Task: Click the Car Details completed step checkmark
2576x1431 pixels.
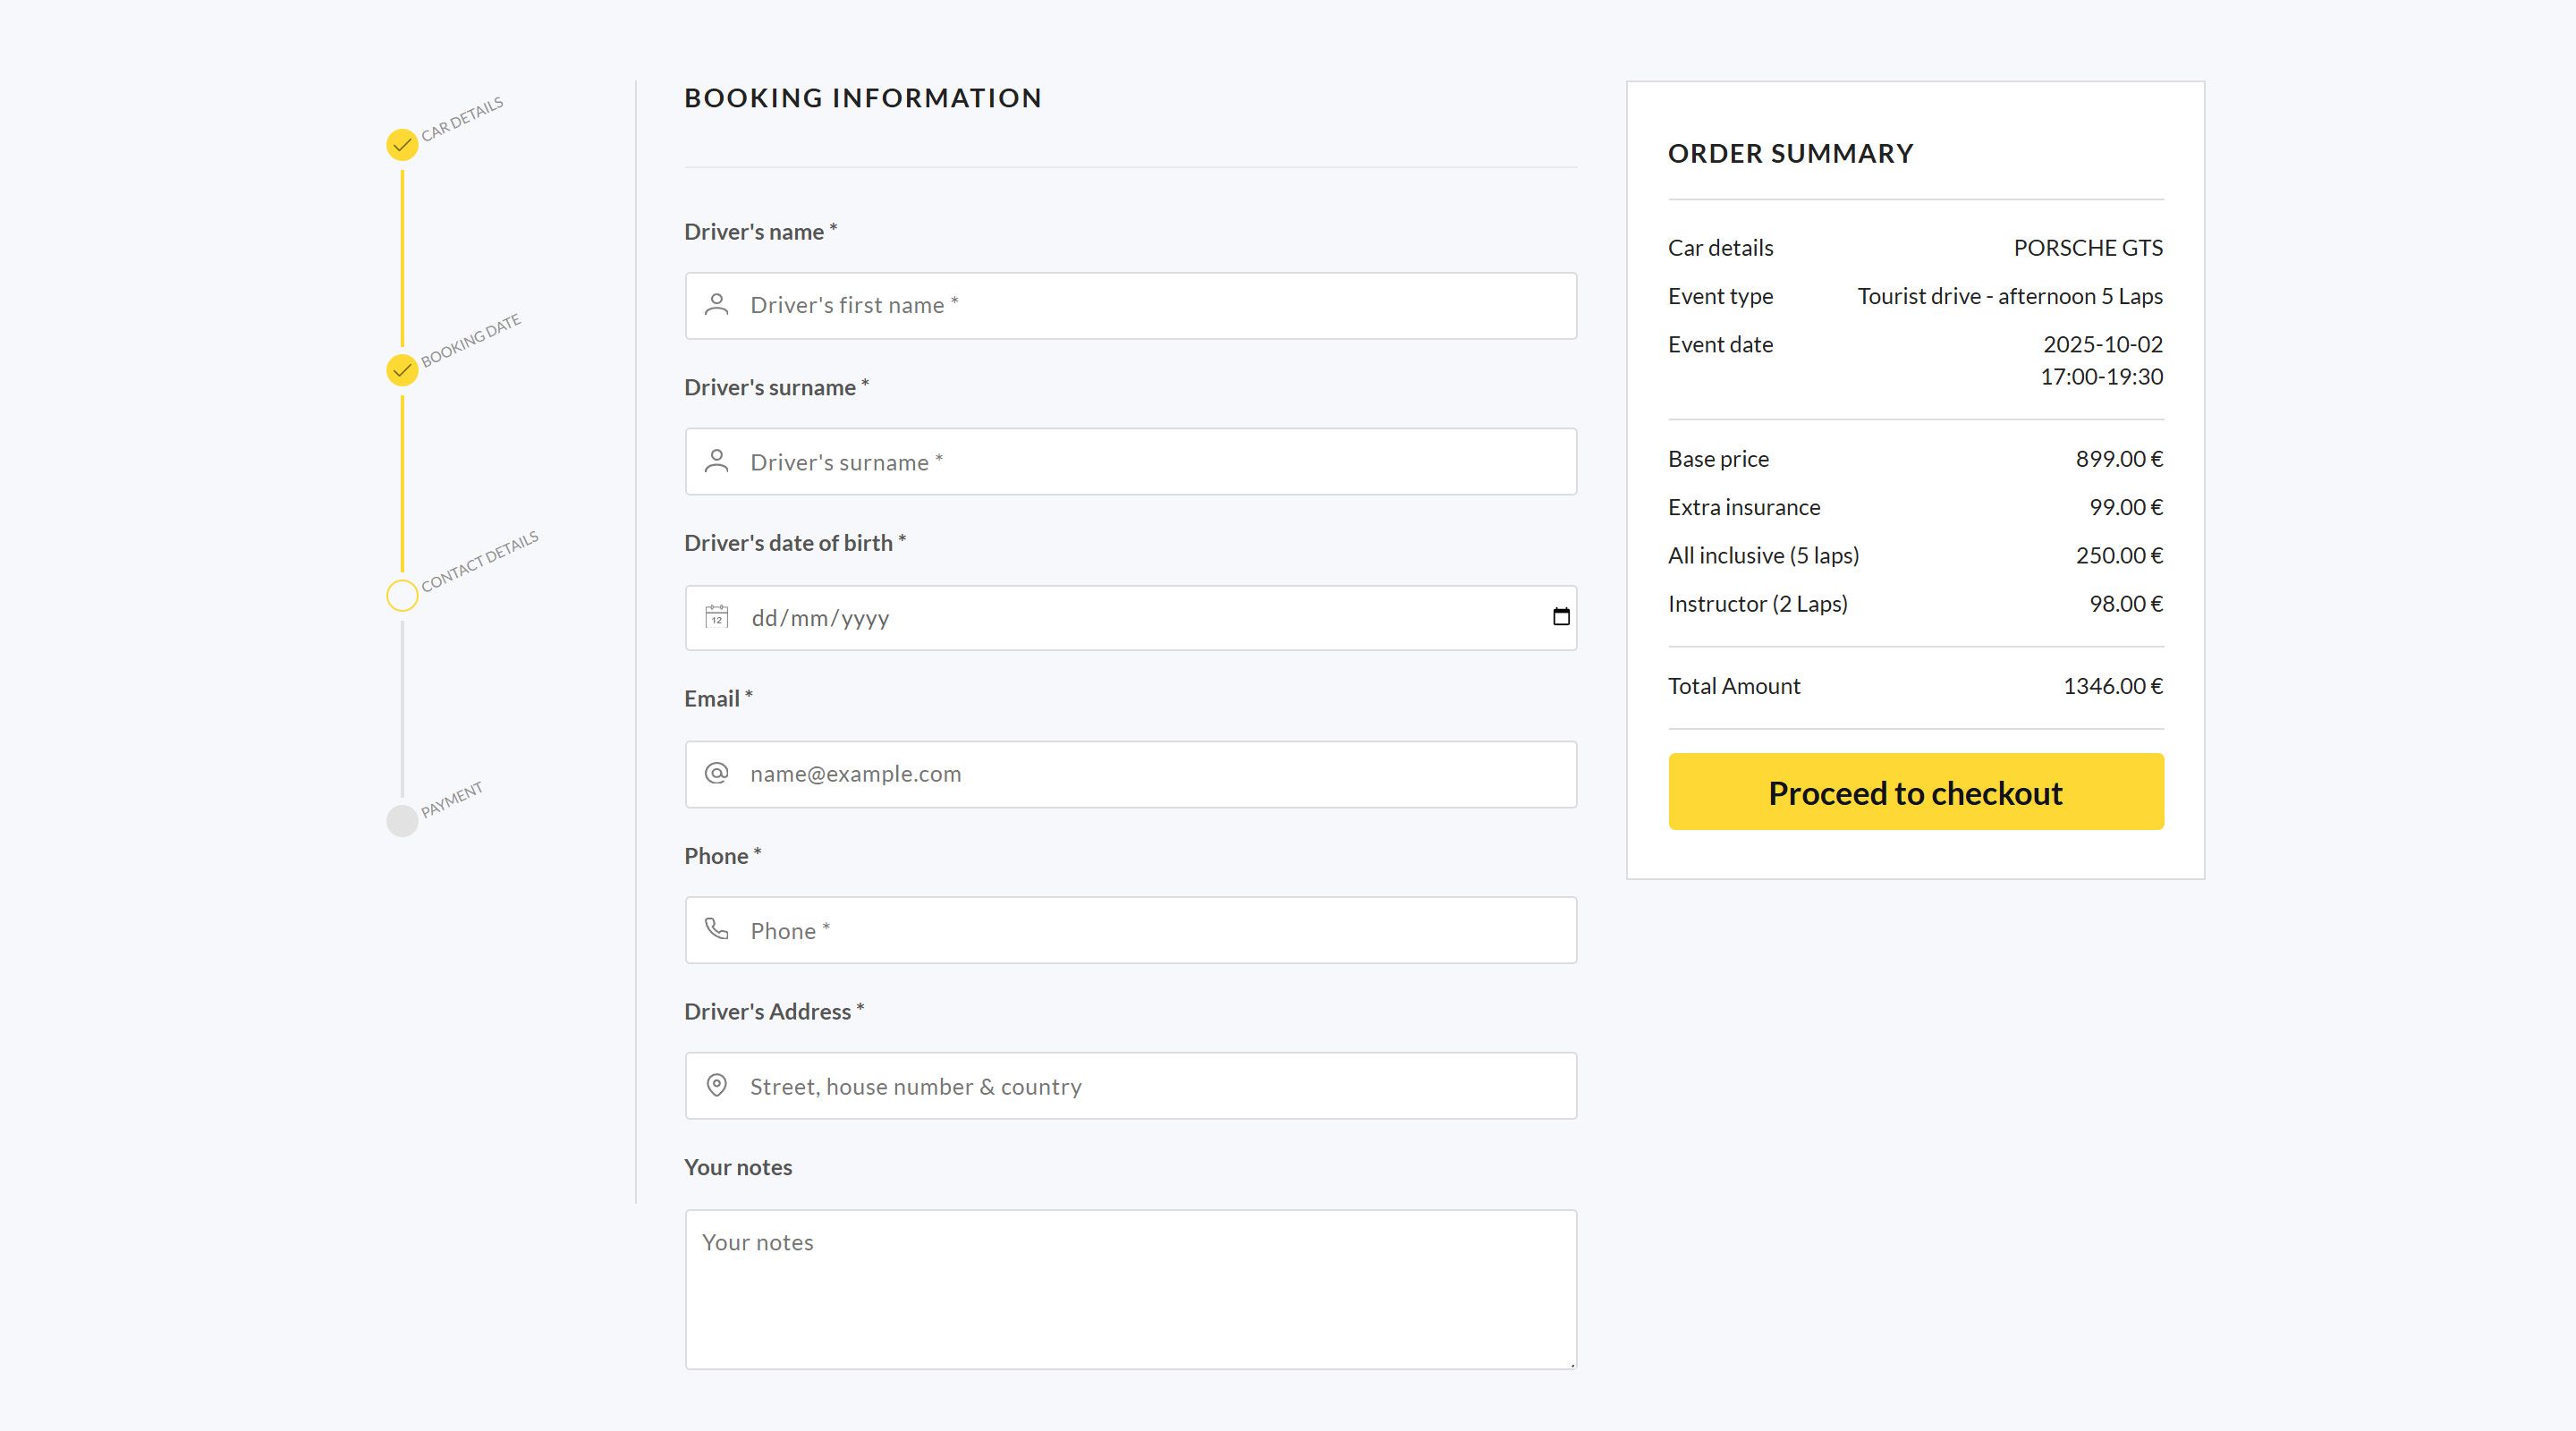Action: pos(402,145)
